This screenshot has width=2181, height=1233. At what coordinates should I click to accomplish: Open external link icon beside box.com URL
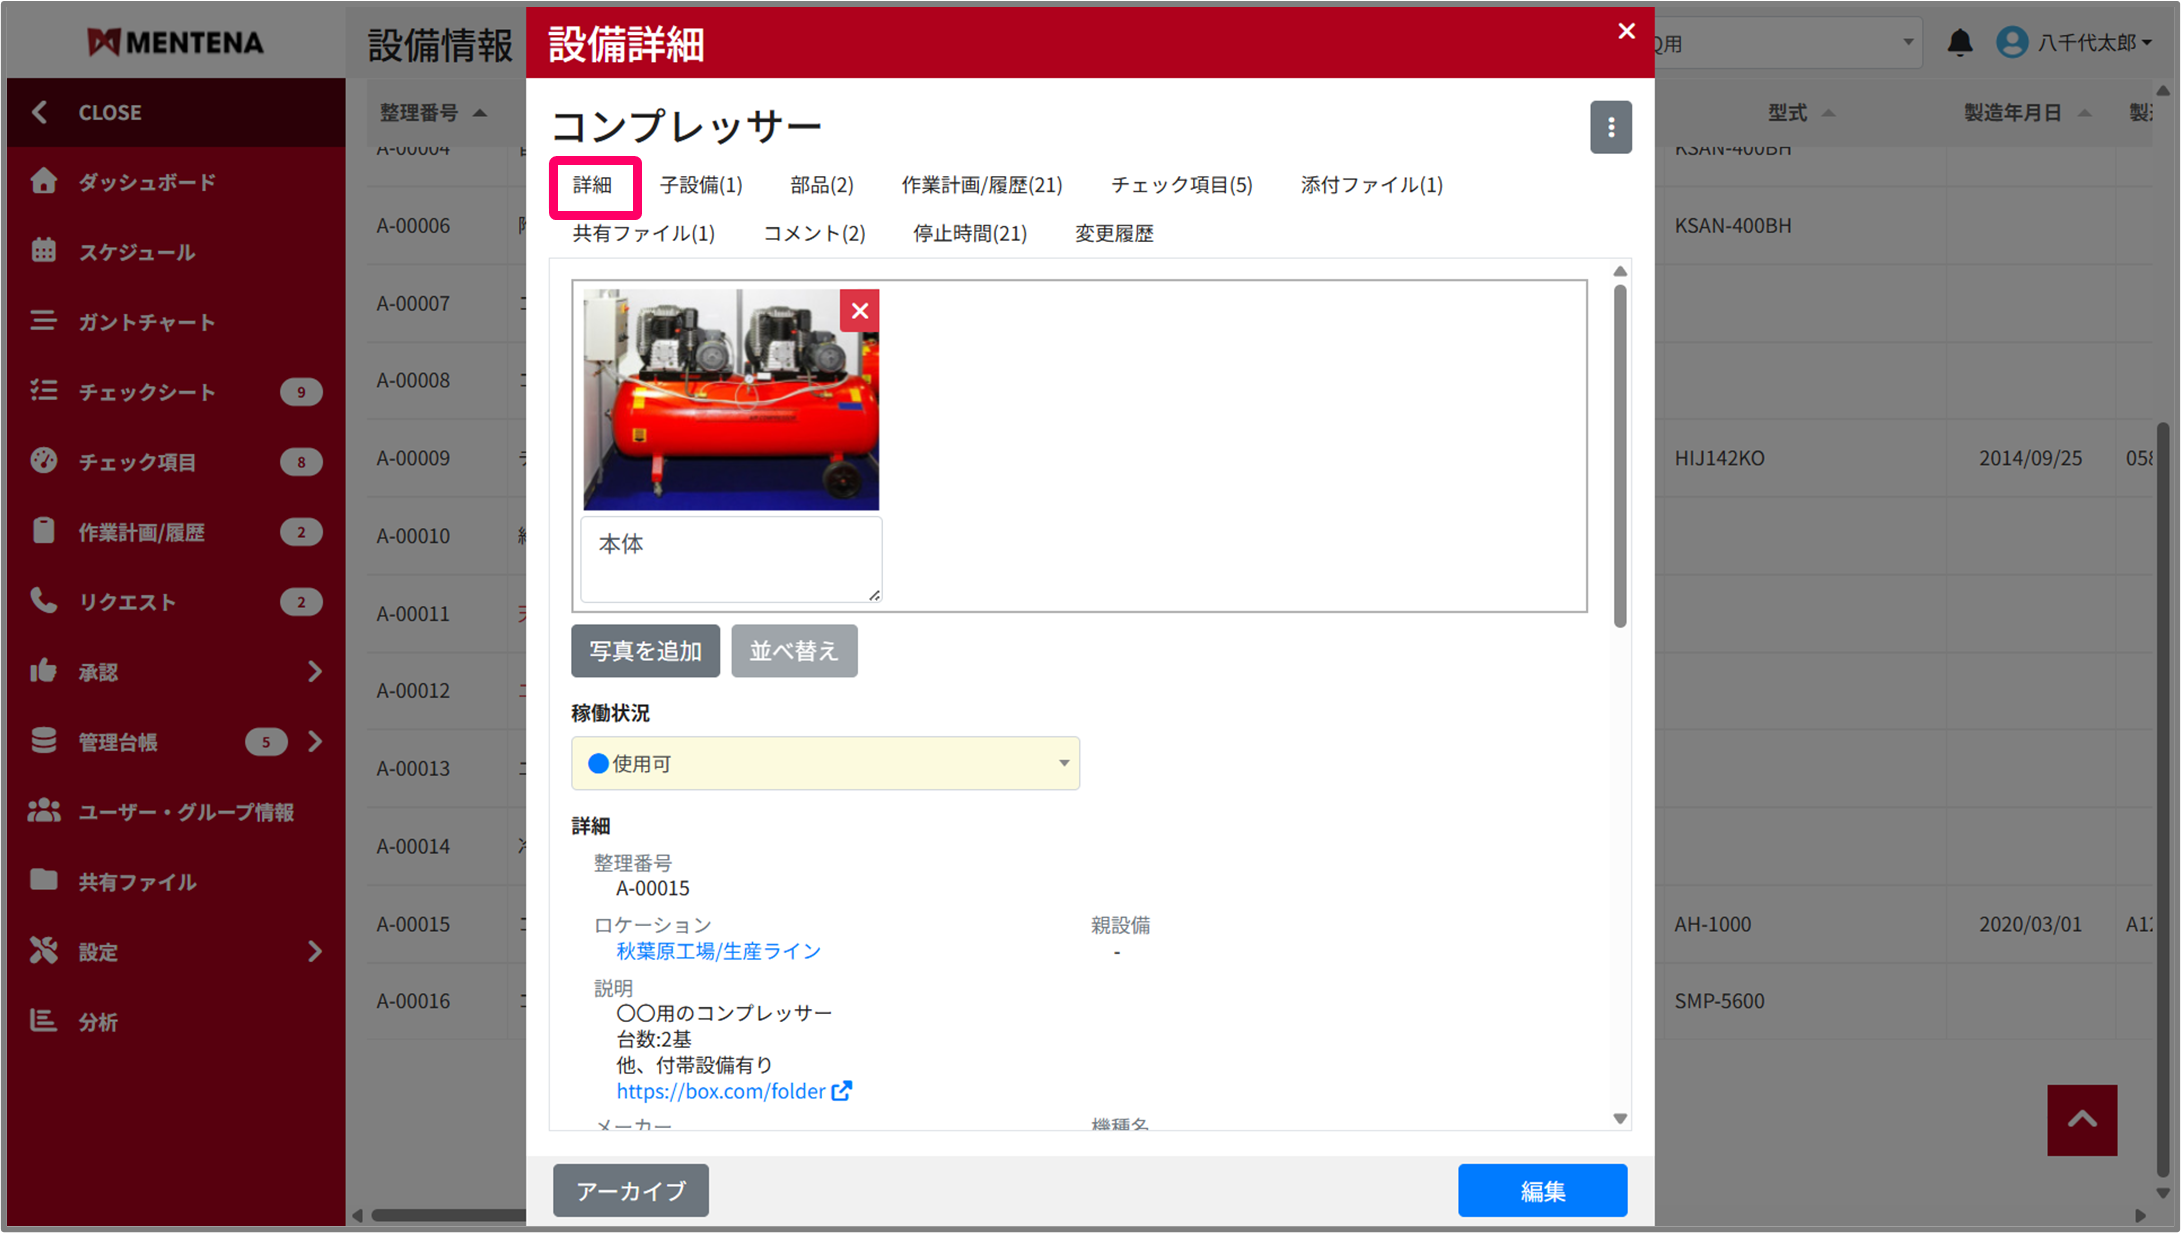(x=842, y=1091)
